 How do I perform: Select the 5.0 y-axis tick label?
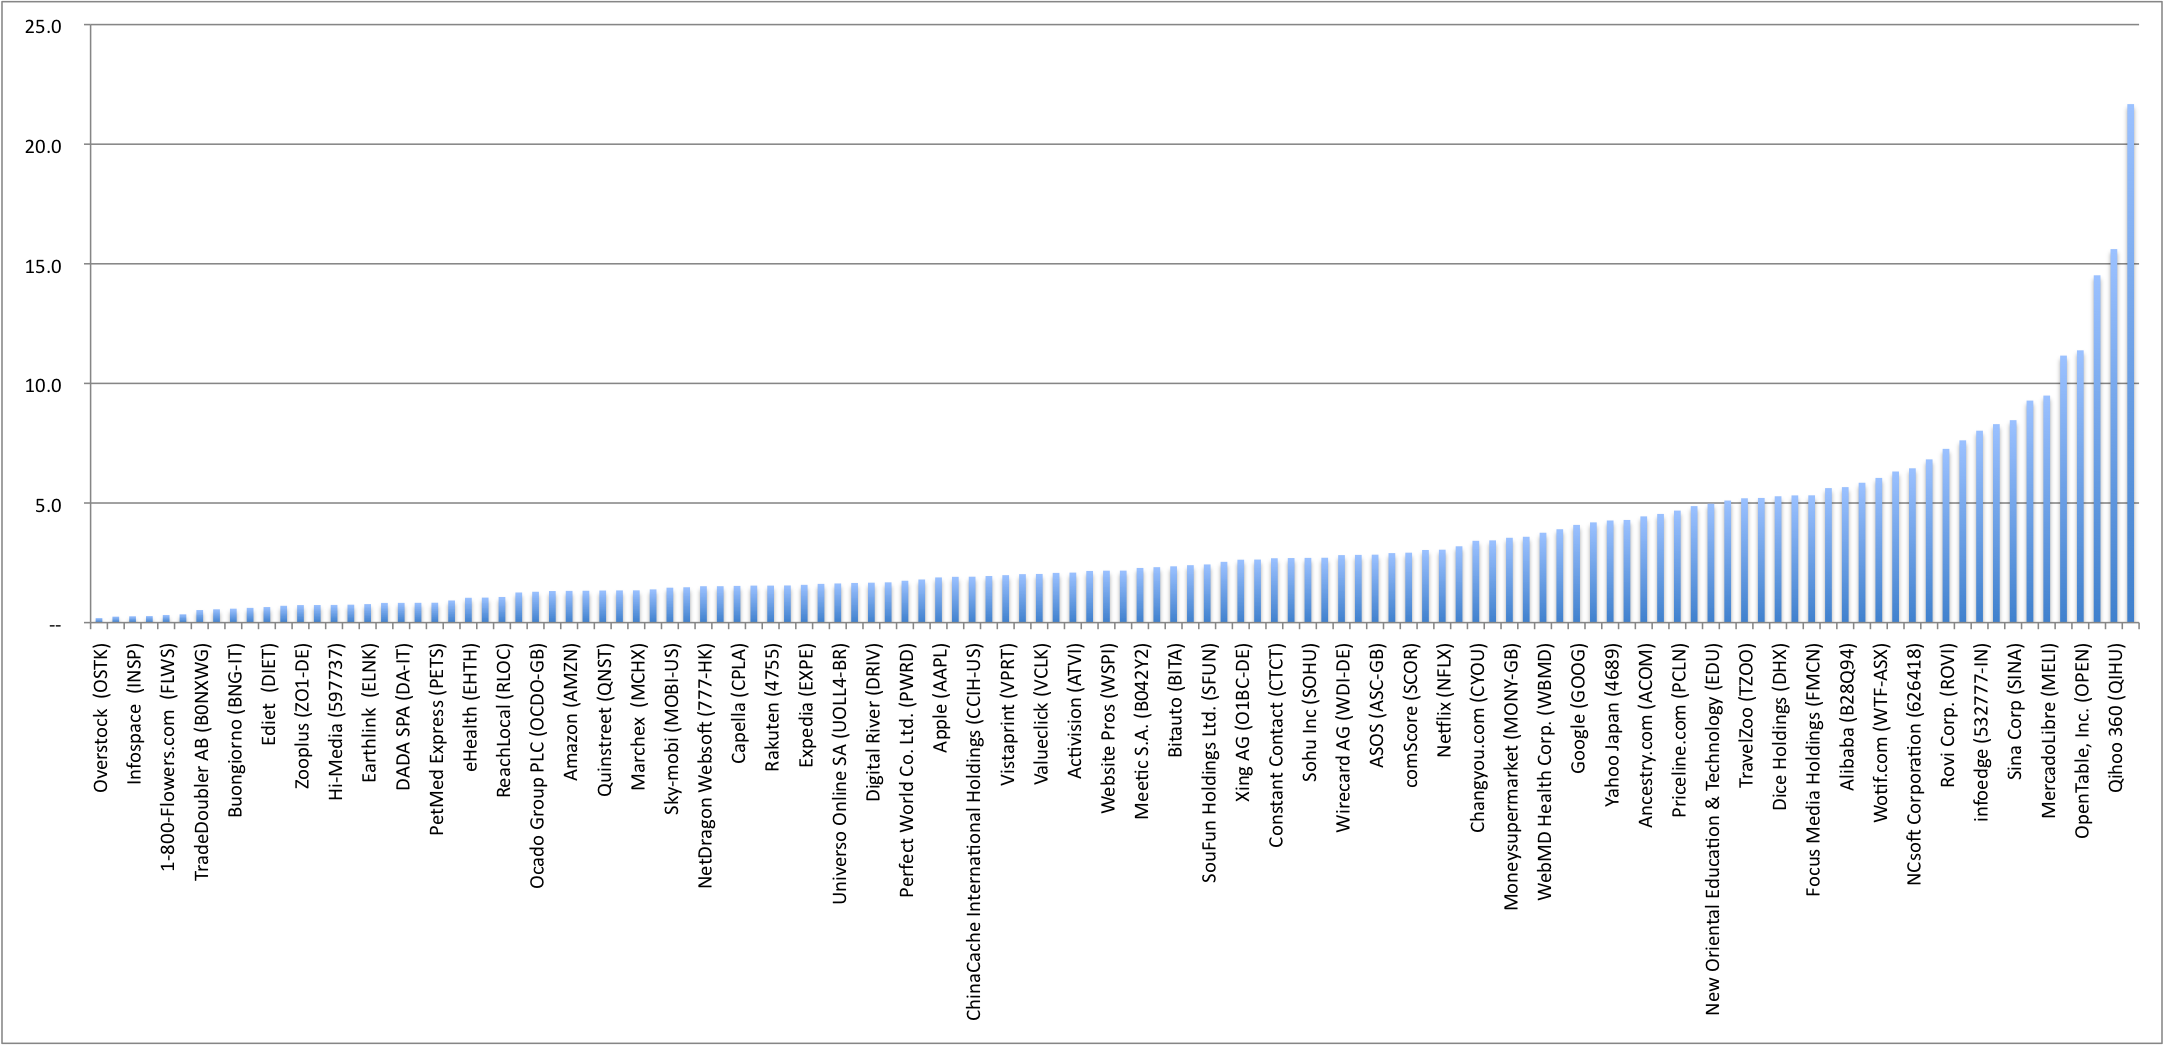(x=48, y=505)
